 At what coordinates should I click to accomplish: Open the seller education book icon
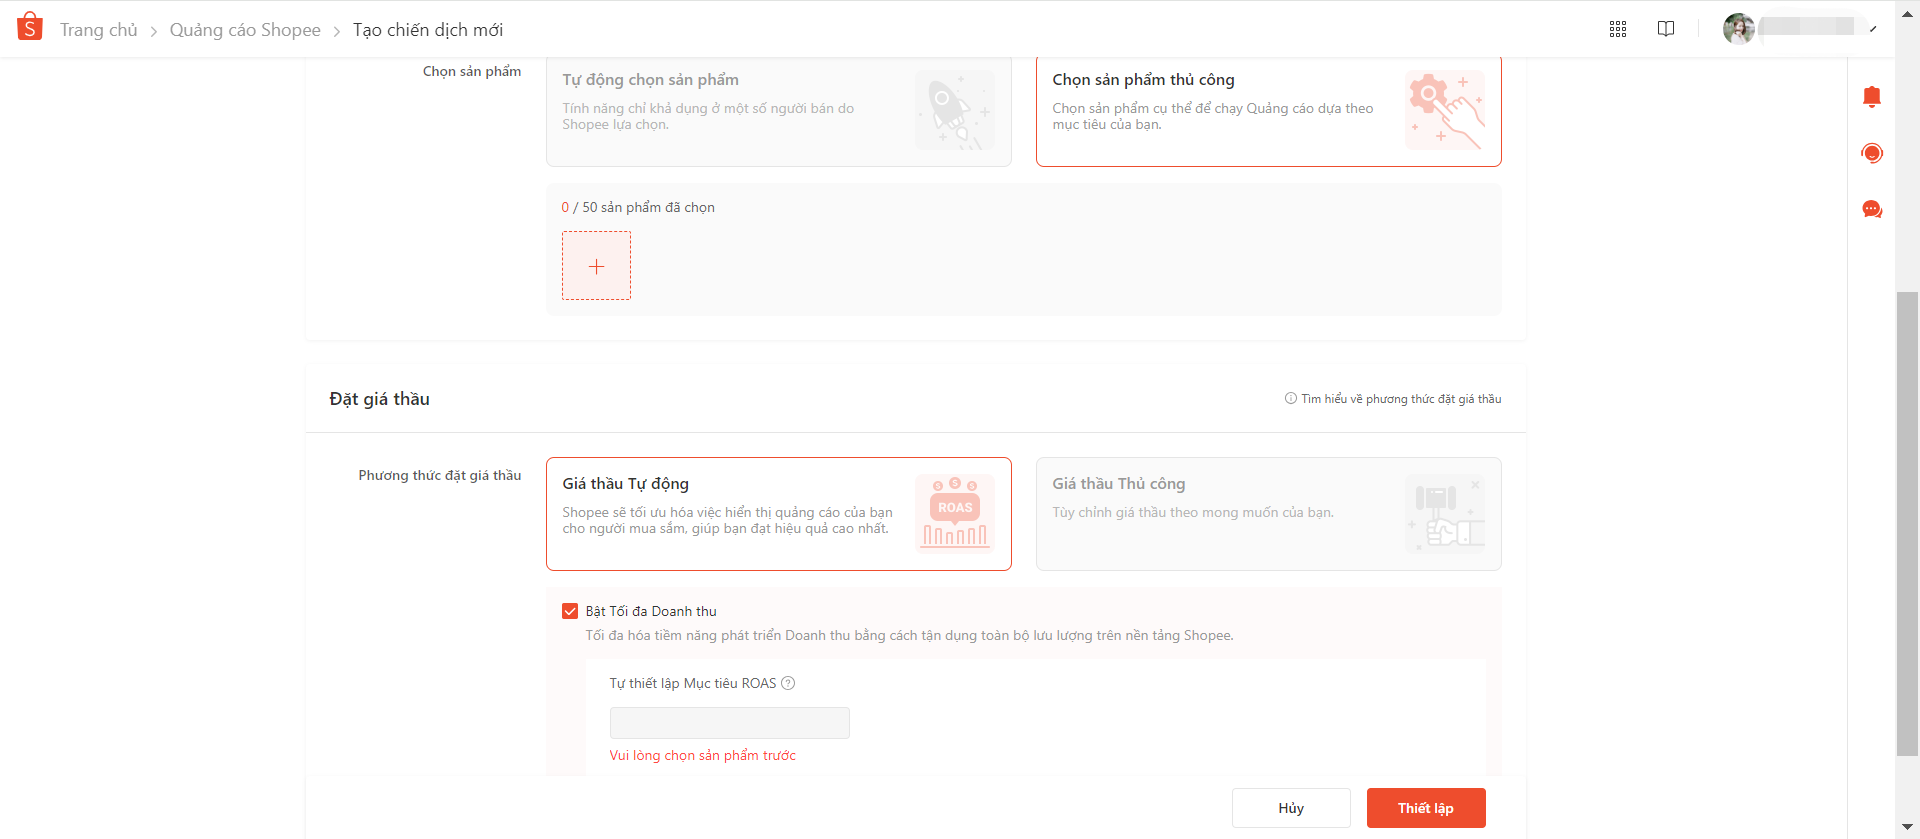click(x=1666, y=29)
